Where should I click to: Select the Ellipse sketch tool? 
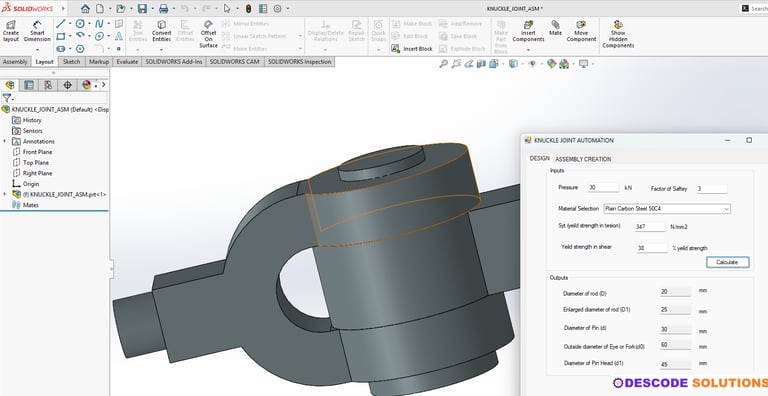coord(99,36)
